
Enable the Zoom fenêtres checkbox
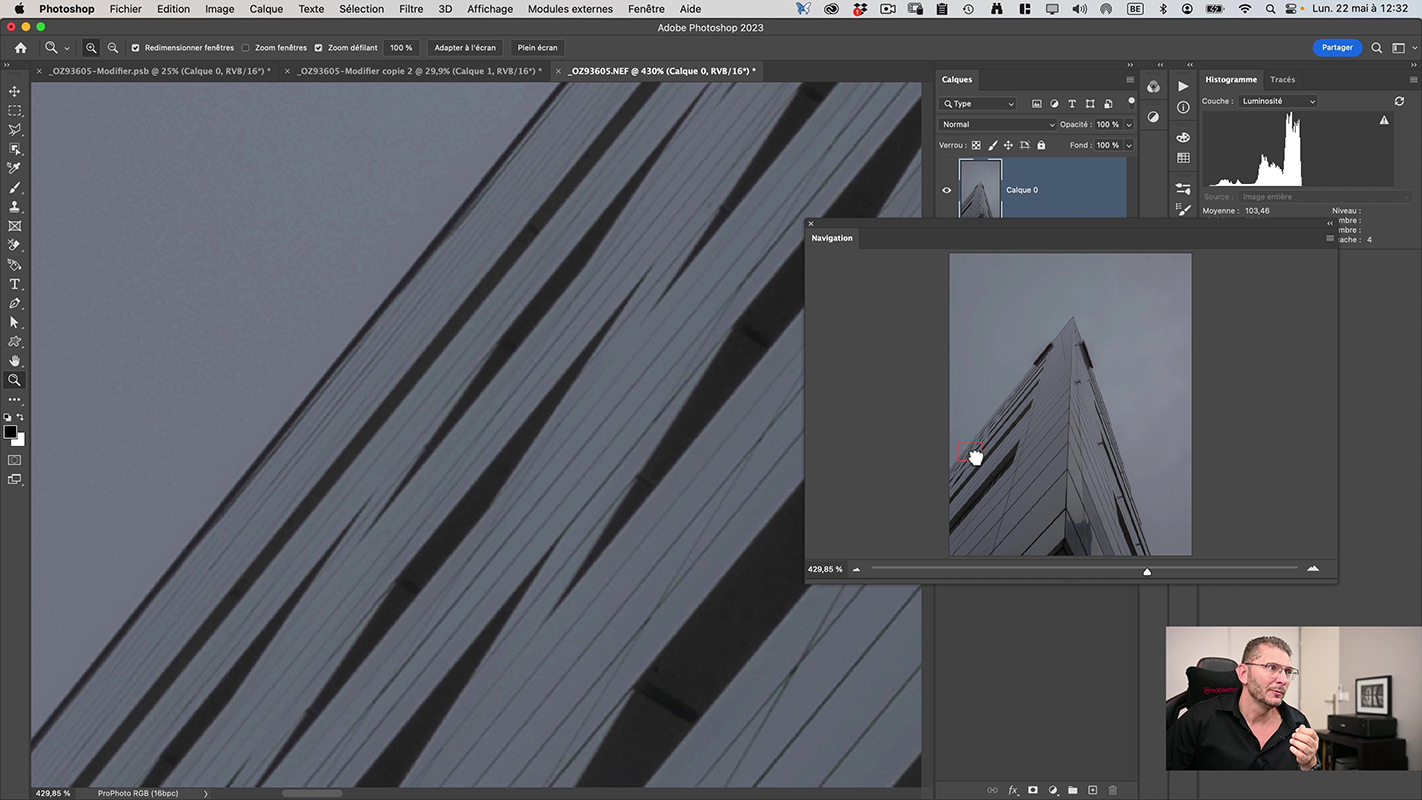click(x=246, y=48)
